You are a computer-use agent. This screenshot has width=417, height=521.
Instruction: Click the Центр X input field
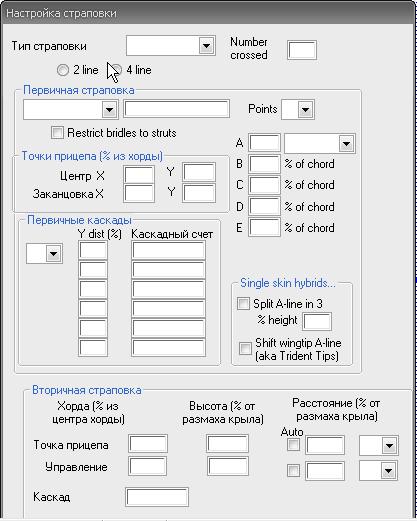pyautogui.click(x=139, y=174)
